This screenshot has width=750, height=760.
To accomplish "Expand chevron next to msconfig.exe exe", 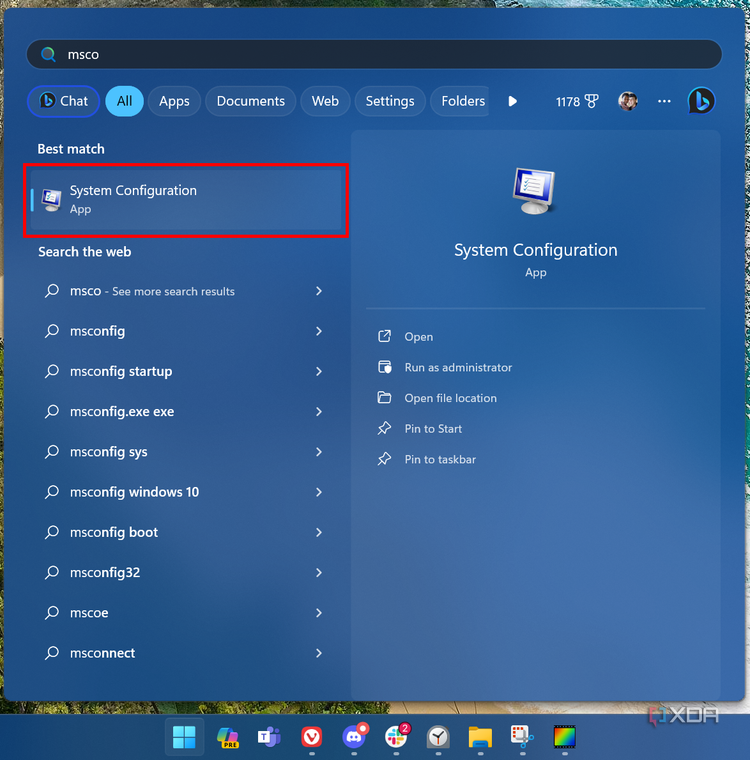I will 319,412.
